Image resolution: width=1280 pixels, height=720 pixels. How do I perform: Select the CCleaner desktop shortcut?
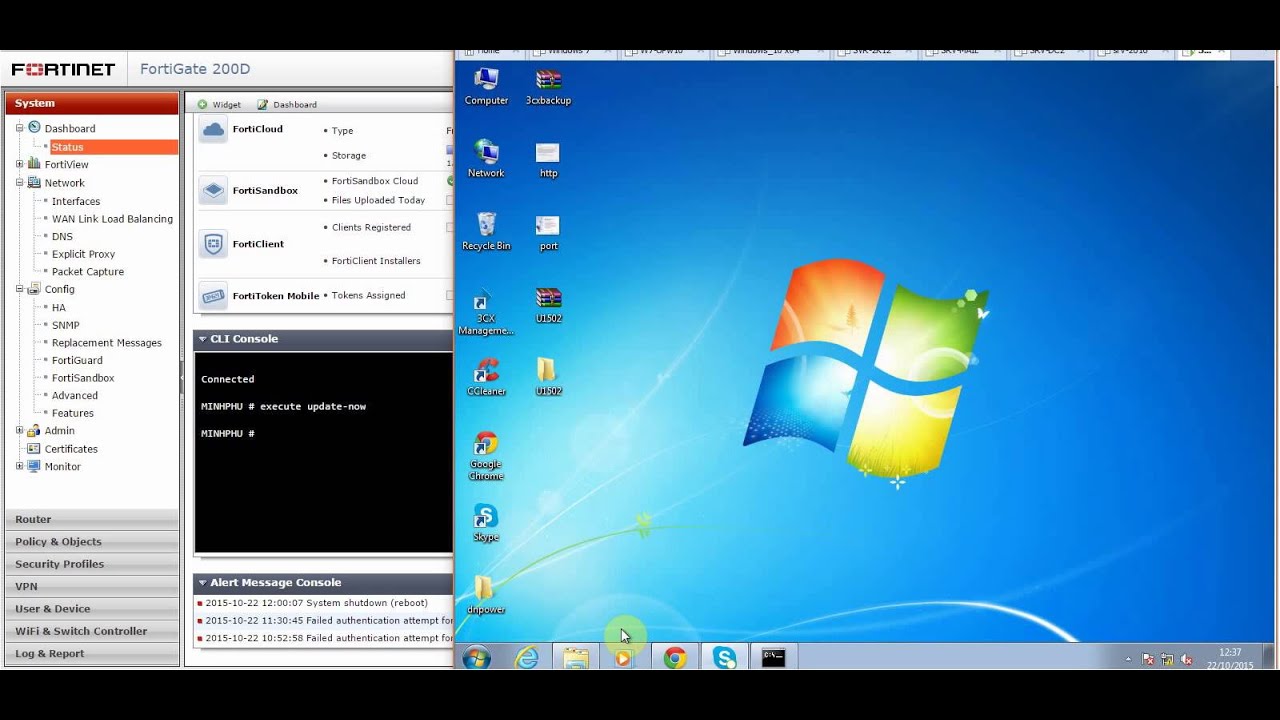(486, 378)
